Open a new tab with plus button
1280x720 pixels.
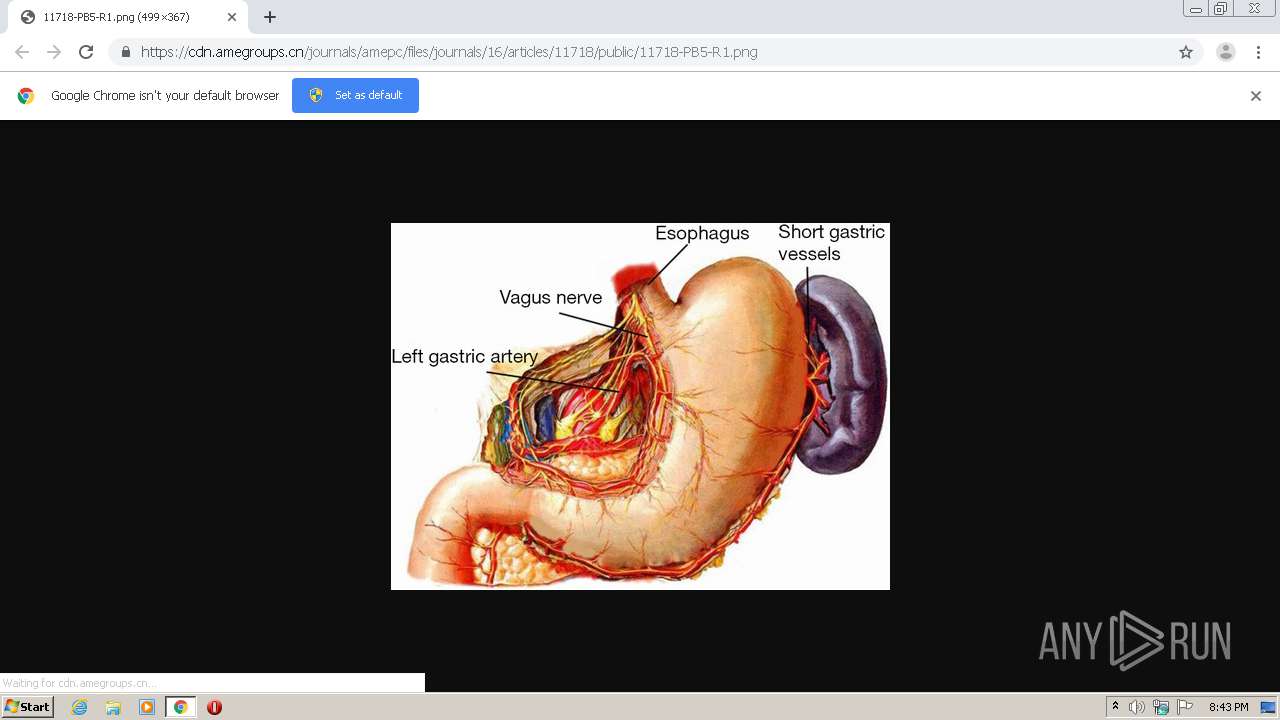(x=270, y=17)
